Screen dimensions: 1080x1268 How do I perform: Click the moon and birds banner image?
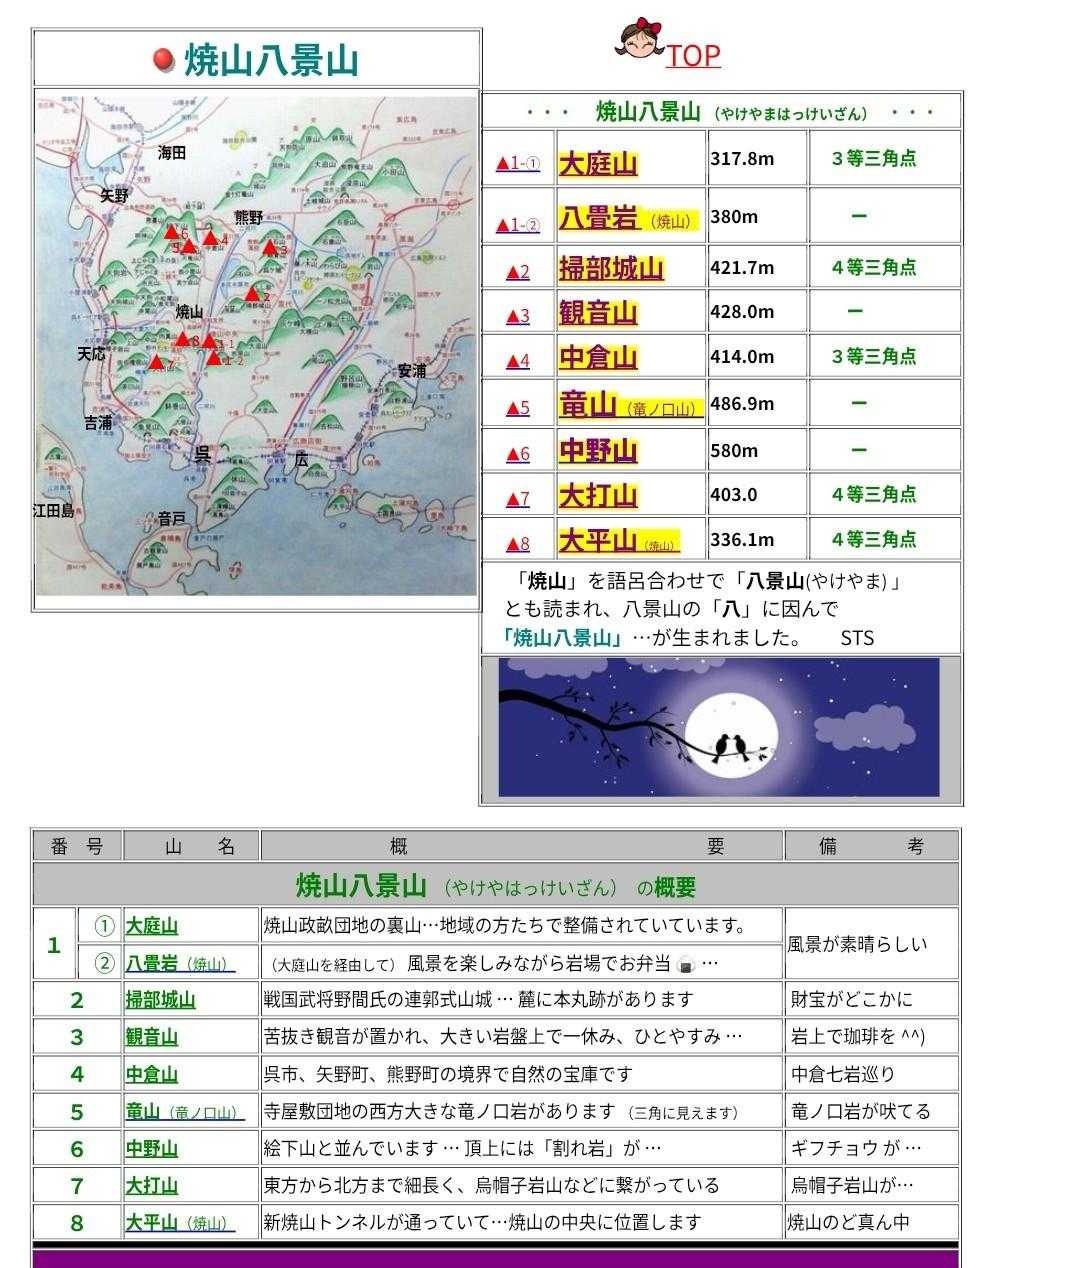[x=719, y=727]
